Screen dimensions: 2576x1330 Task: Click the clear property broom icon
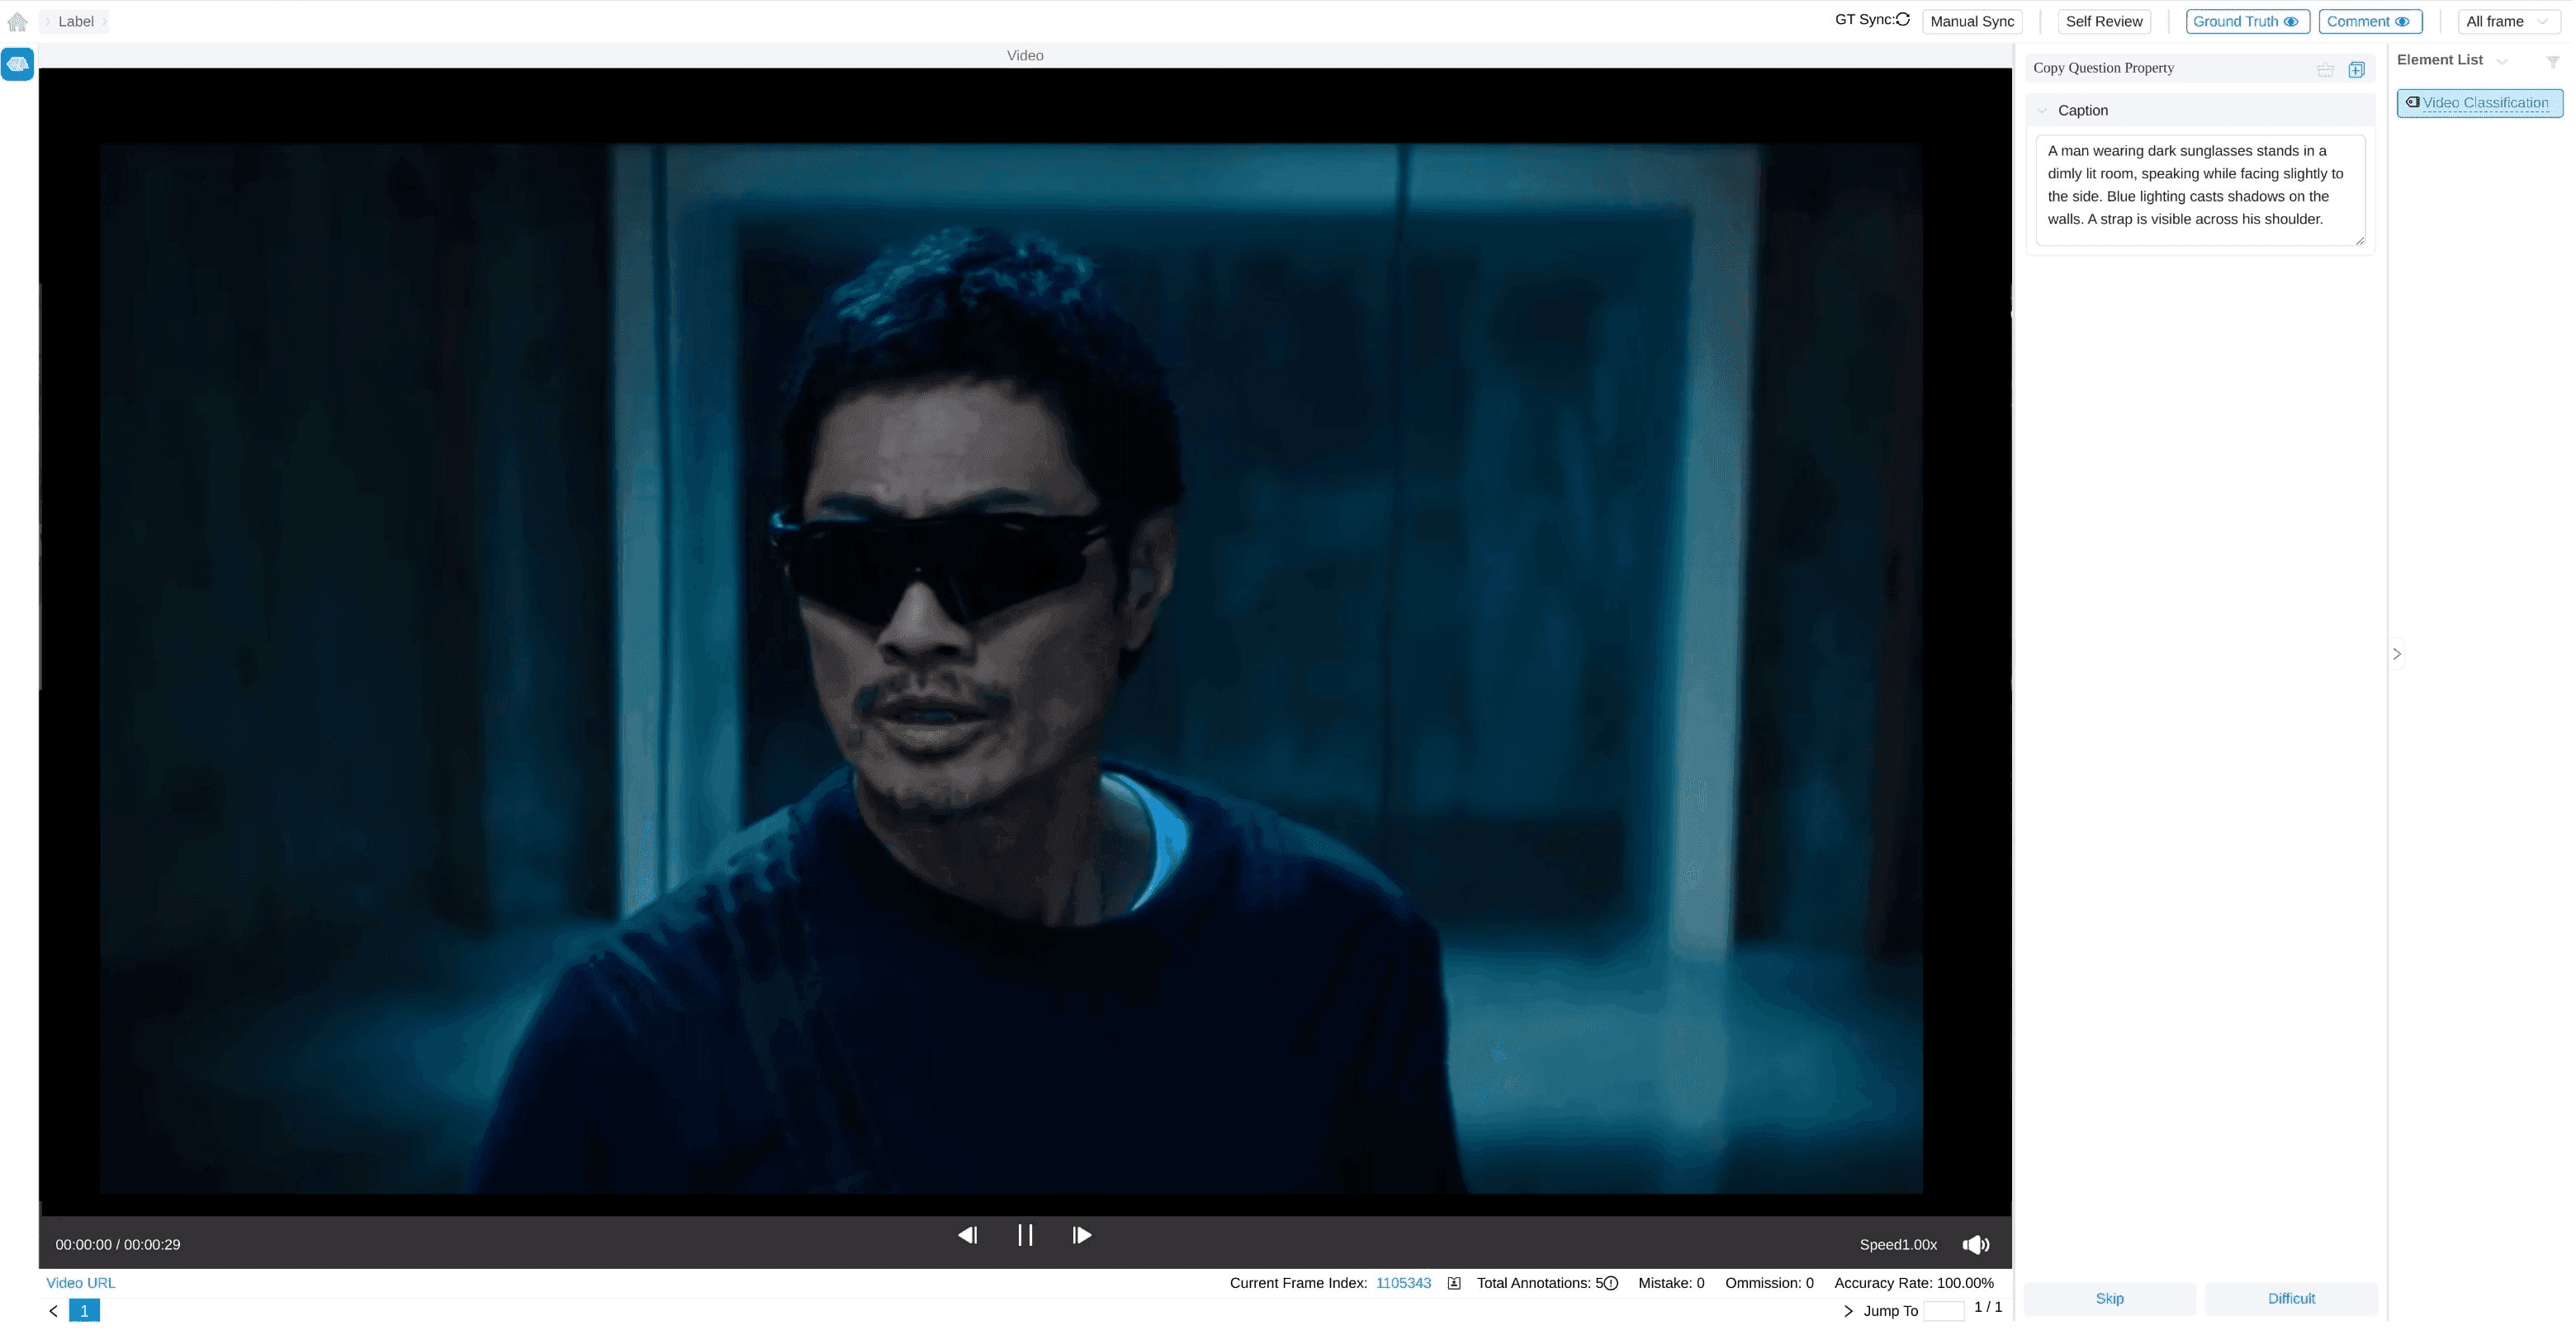2325,69
